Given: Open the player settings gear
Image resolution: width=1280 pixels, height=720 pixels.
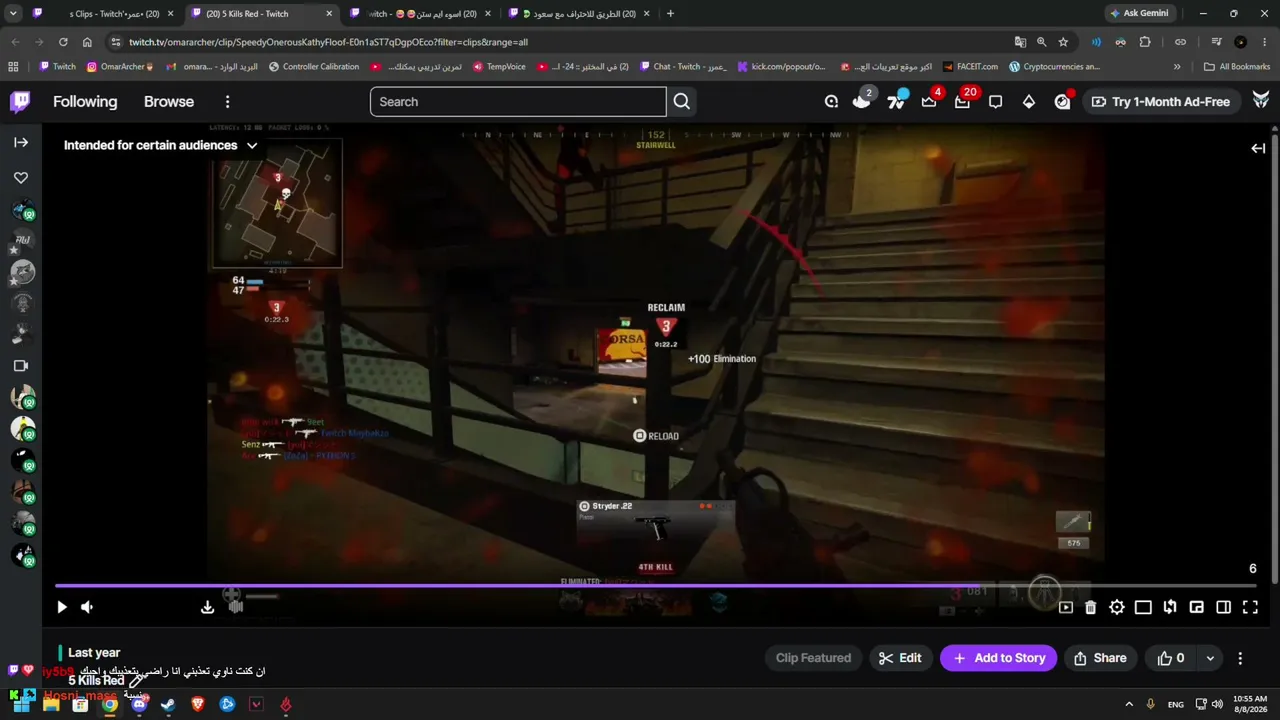Looking at the screenshot, I should [x=1117, y=607].
